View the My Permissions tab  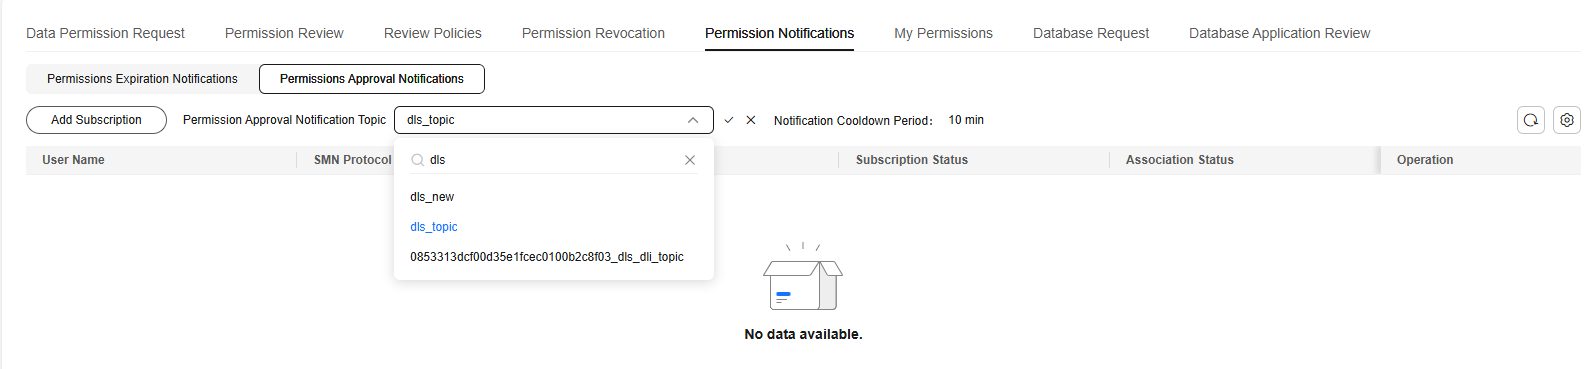[943, 33]
